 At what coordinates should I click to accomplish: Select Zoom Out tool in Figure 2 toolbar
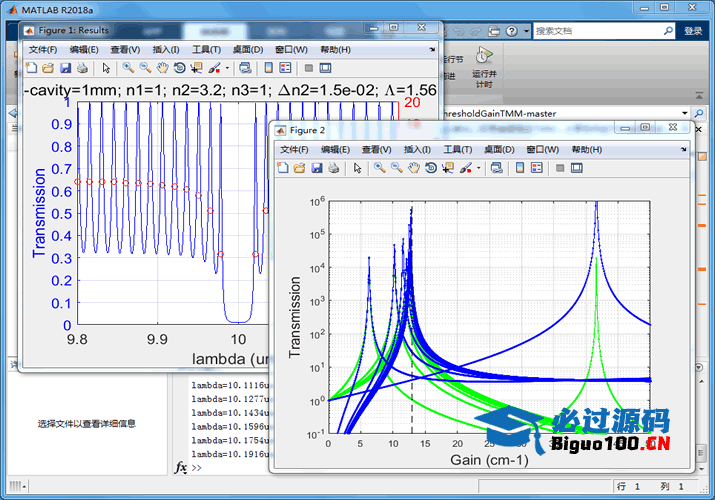(x=396, y=168)
